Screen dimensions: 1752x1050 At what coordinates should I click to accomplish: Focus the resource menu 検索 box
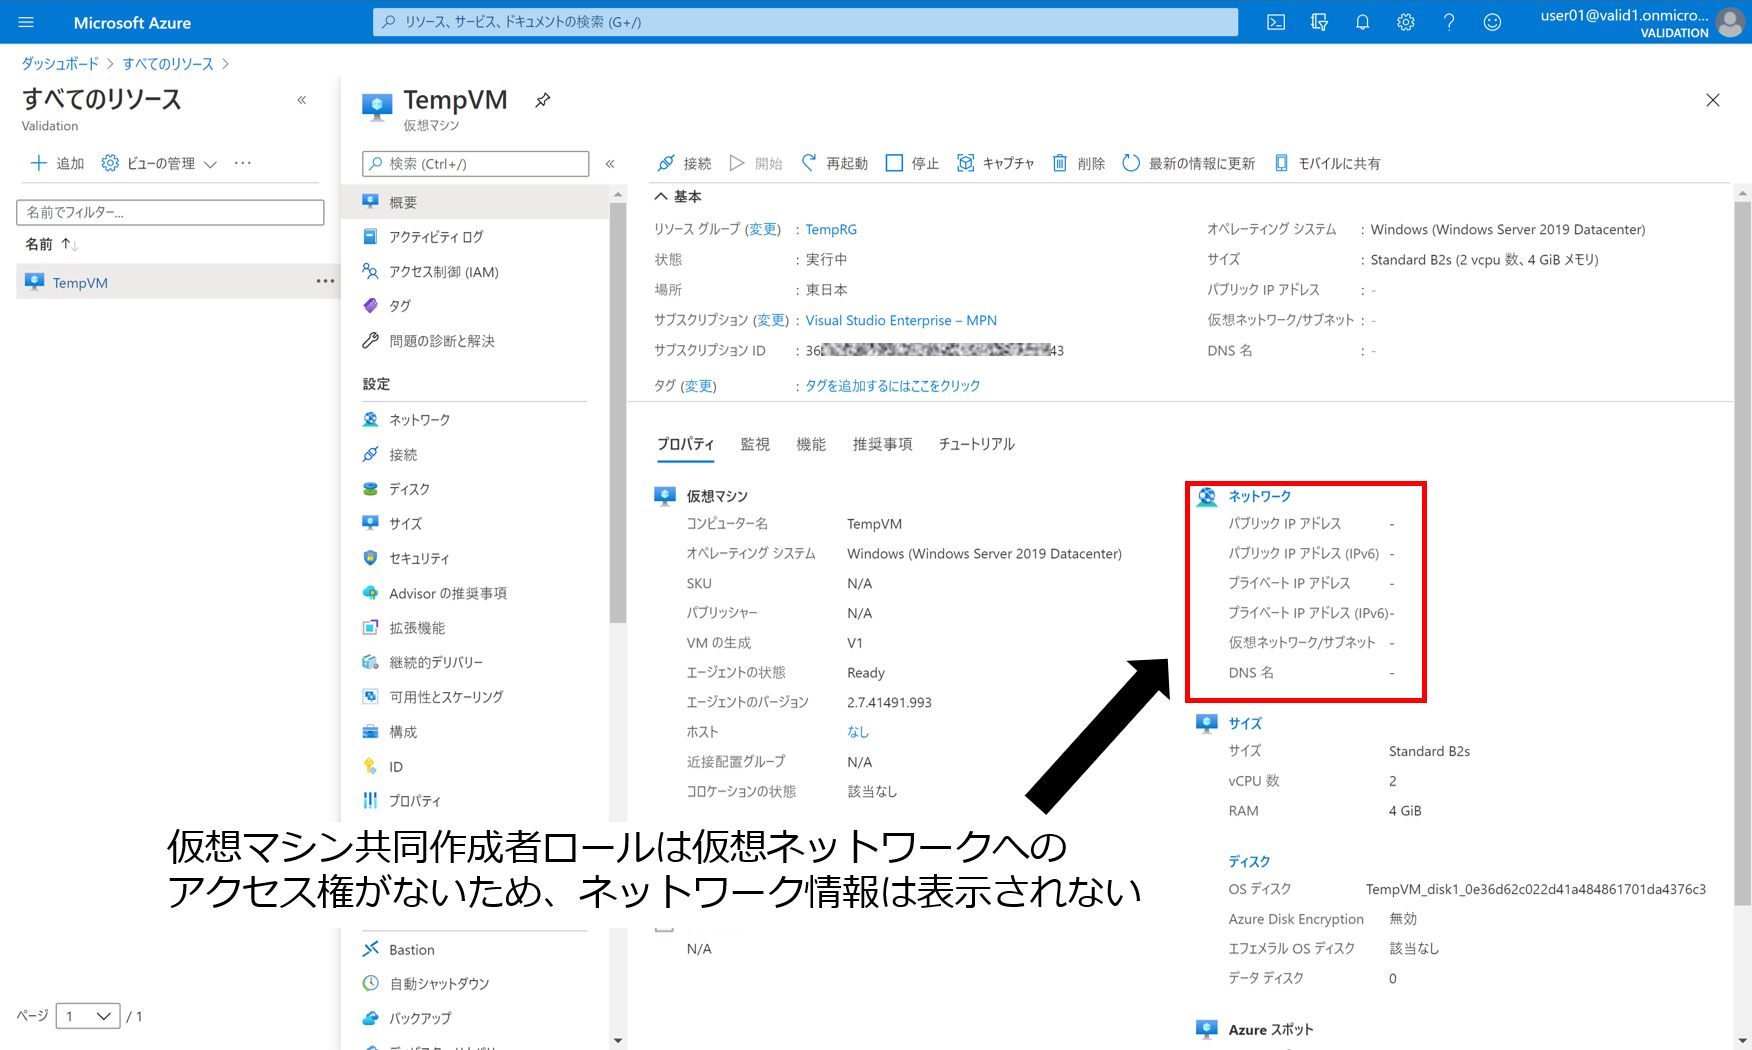pyautogui.click(x=476, y=163)
